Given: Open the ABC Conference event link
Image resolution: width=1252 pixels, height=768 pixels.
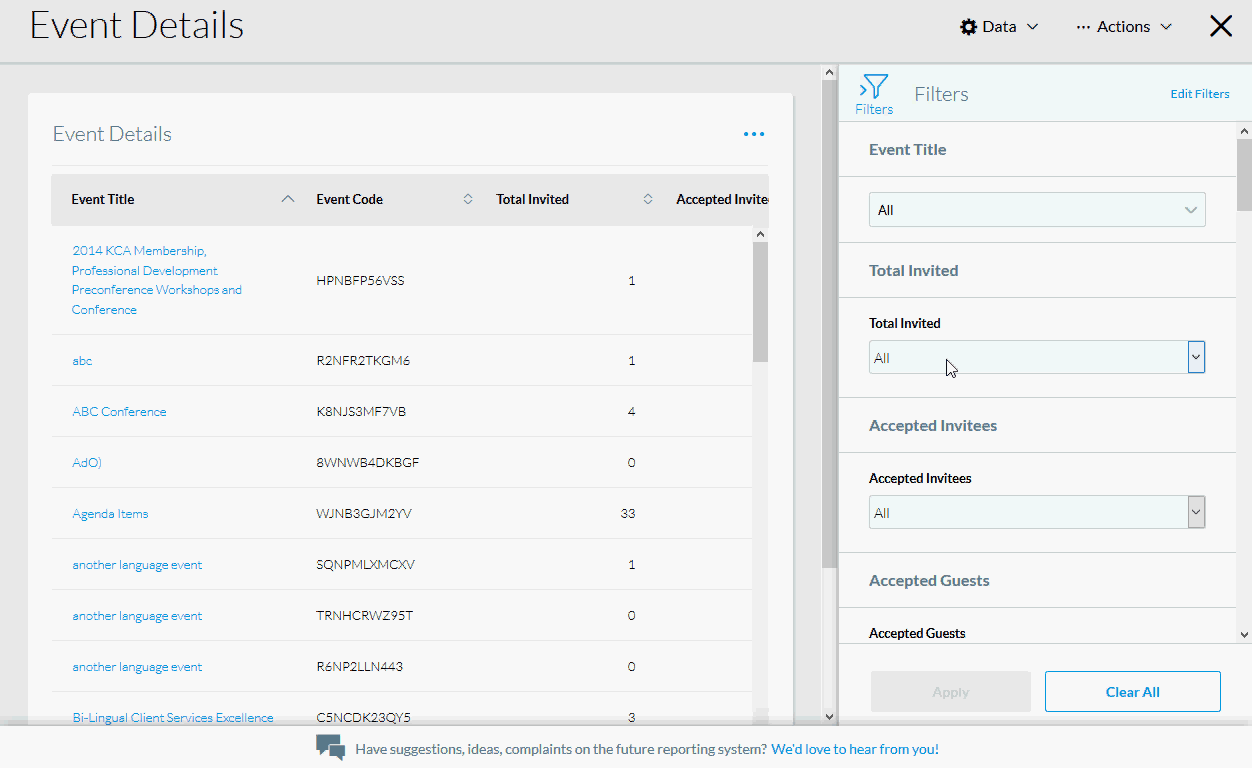Looking at the screenshot, I should tap(119, 411).
